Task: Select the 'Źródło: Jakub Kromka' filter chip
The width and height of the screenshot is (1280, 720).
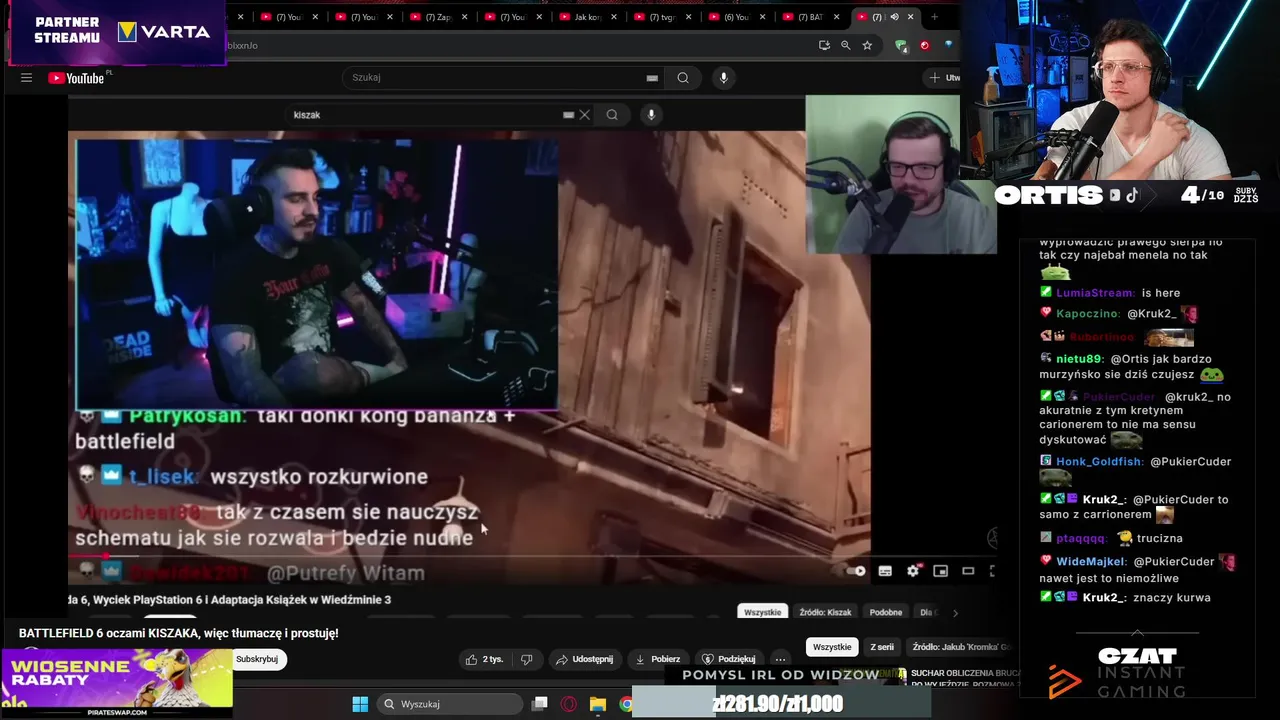Action: (960, 647)
